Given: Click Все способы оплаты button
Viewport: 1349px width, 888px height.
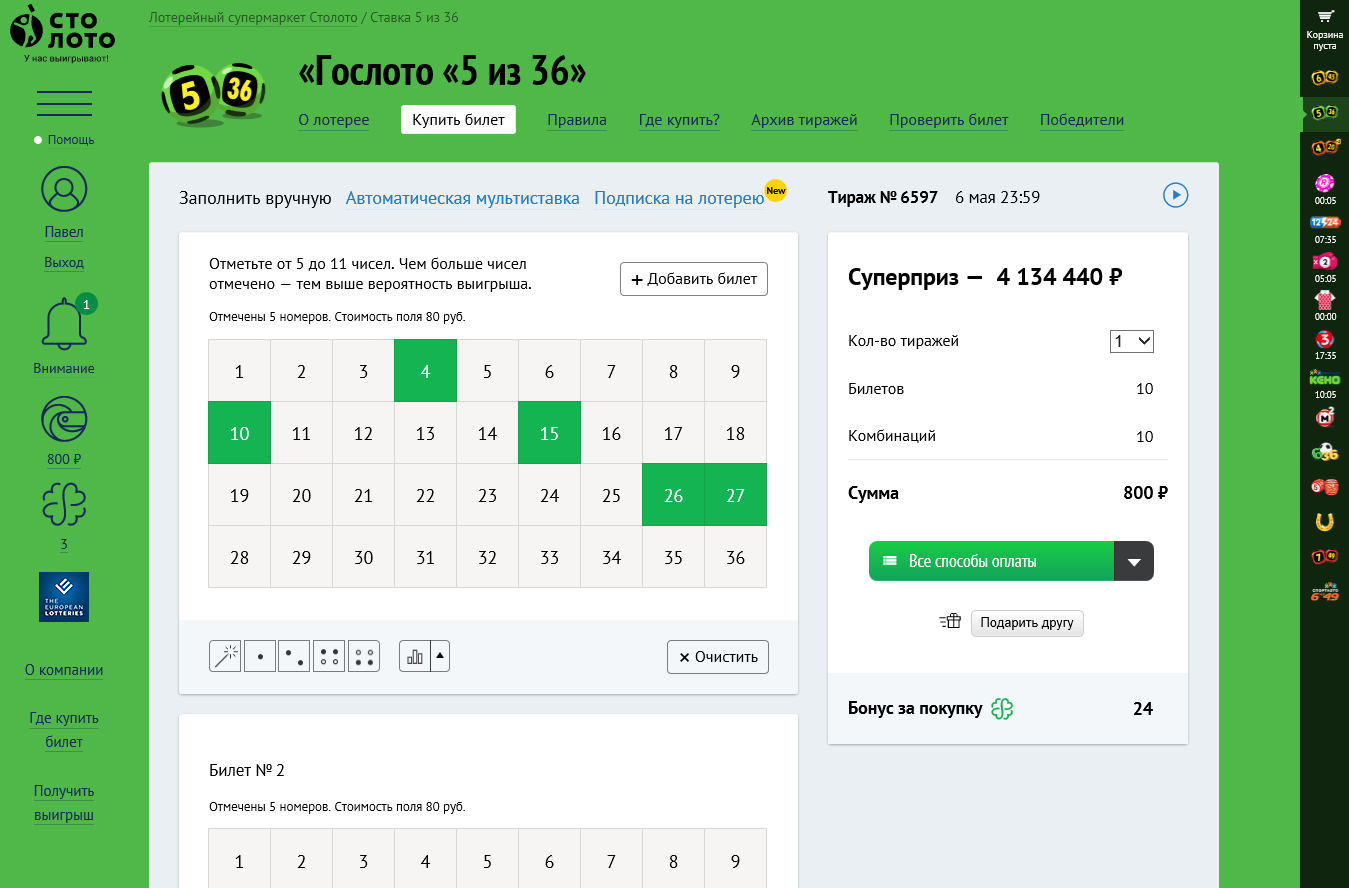Looking at the screenshot, I should [991, 561].
